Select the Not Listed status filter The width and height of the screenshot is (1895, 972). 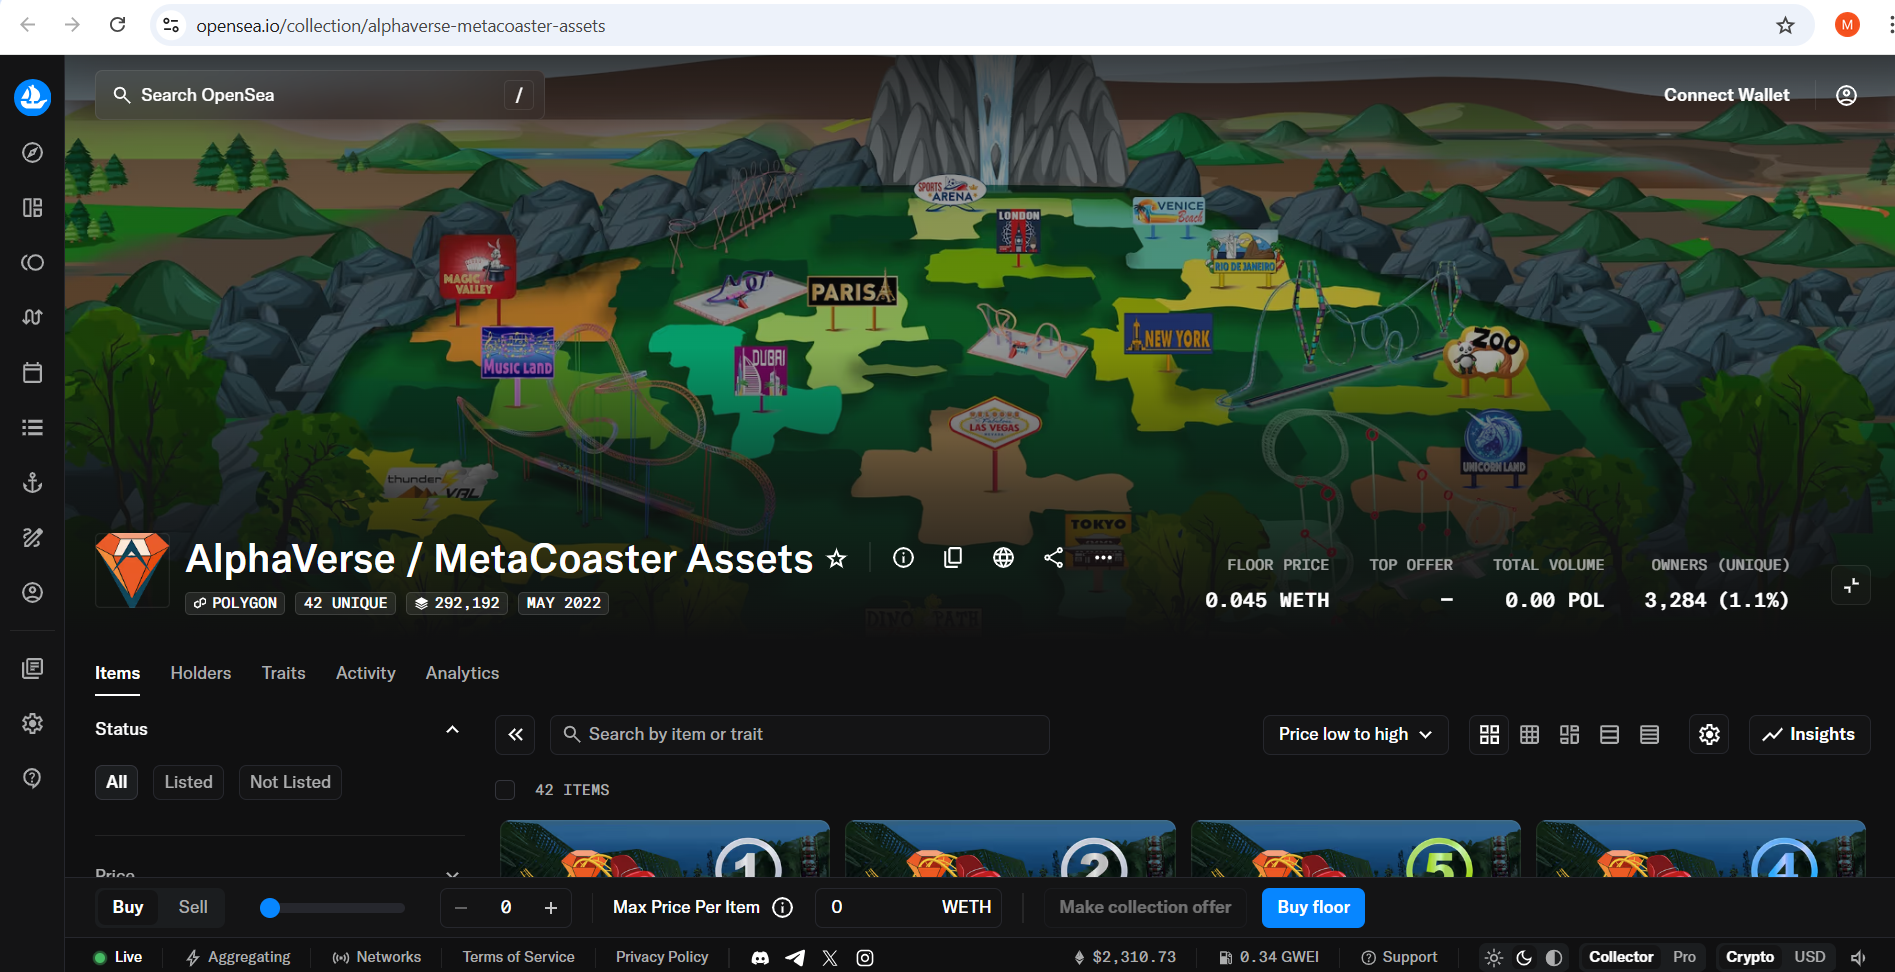(x=290, y=782)
